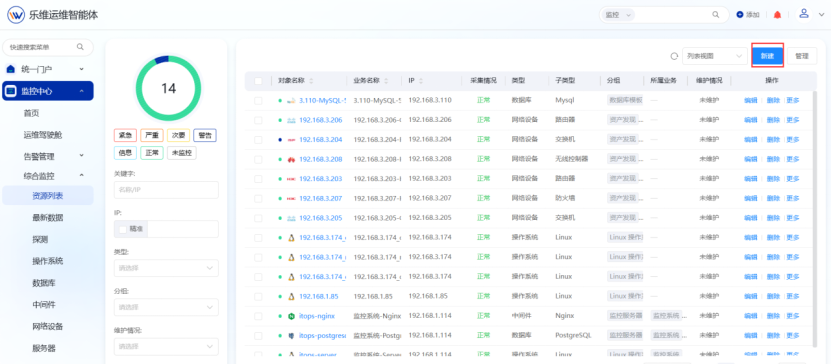Click the vendor icon in 192.168.3.203 row
The image size is (831, 364).
coord(291,179)
